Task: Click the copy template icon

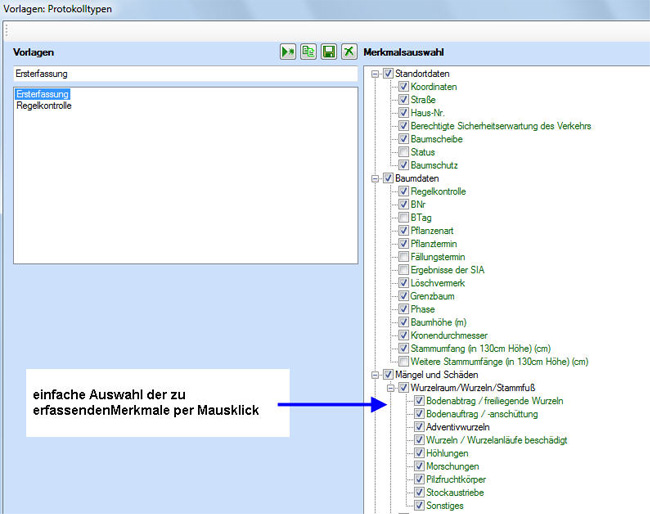Action: (308, 51)
